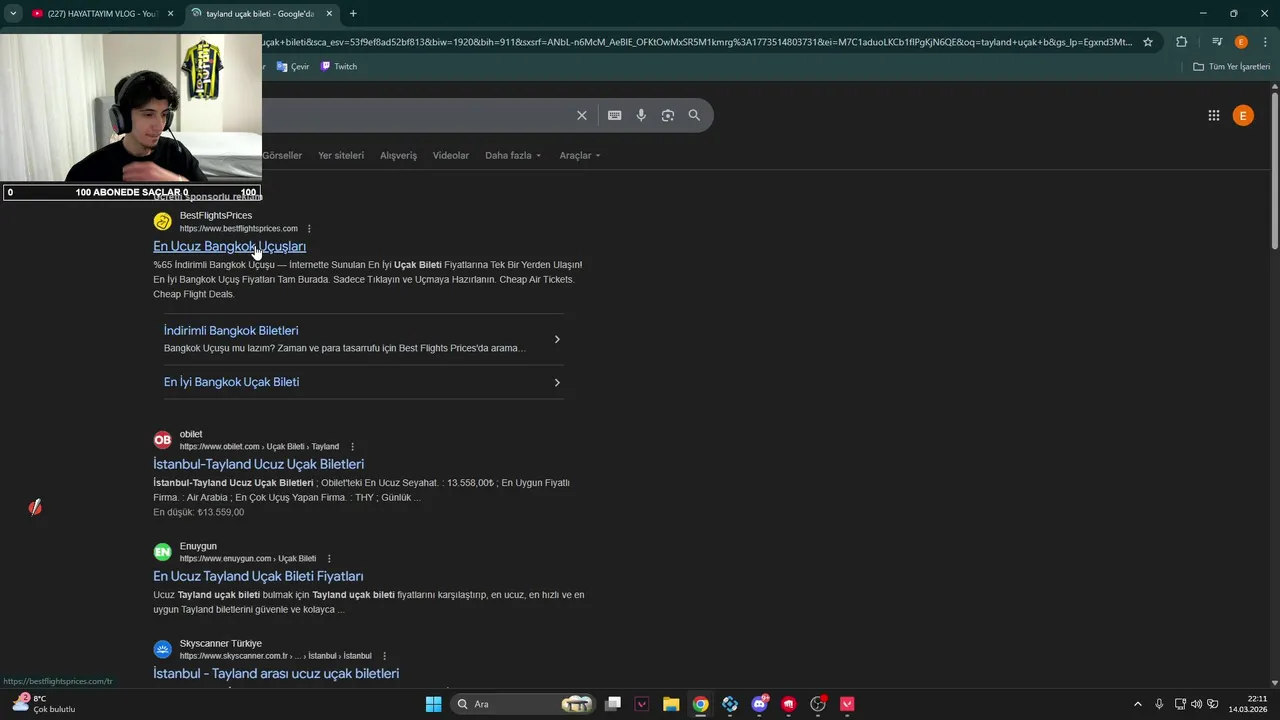This screenshot has width=1280, height=720.
Task: Open more options for BestFlightsPrices result
Action: [309, 229]
